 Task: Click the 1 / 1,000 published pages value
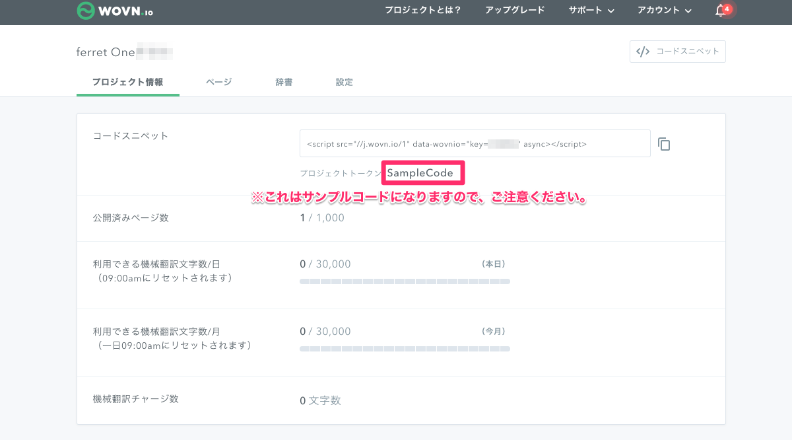tap(322, 218)
